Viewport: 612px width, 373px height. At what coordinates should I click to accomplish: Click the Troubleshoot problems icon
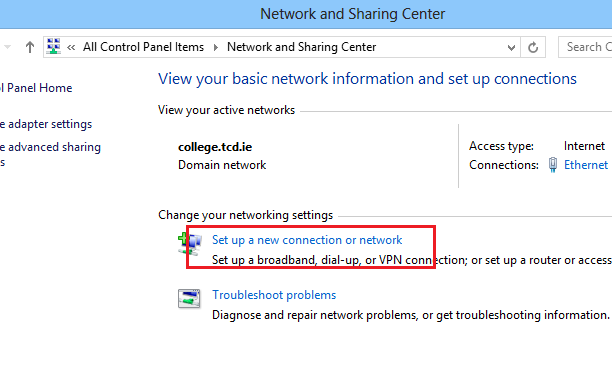click(189, 298)
